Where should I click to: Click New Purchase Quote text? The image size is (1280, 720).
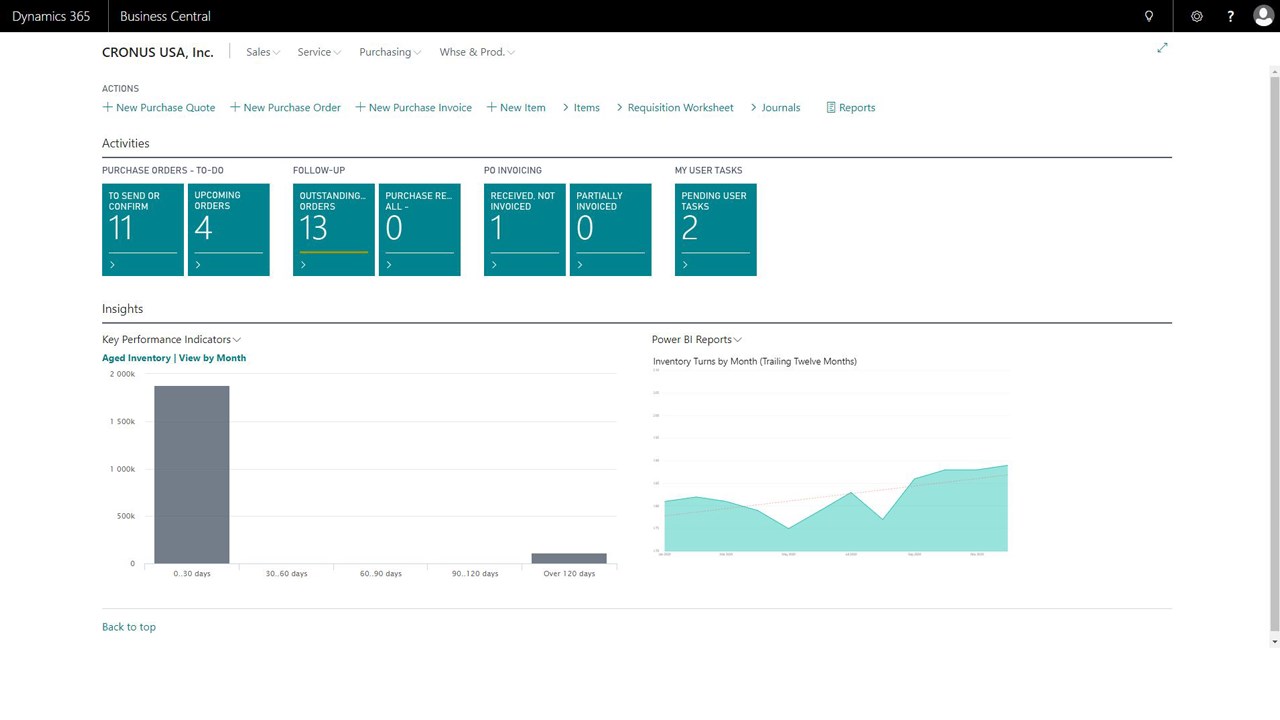[x=165, y=107]
